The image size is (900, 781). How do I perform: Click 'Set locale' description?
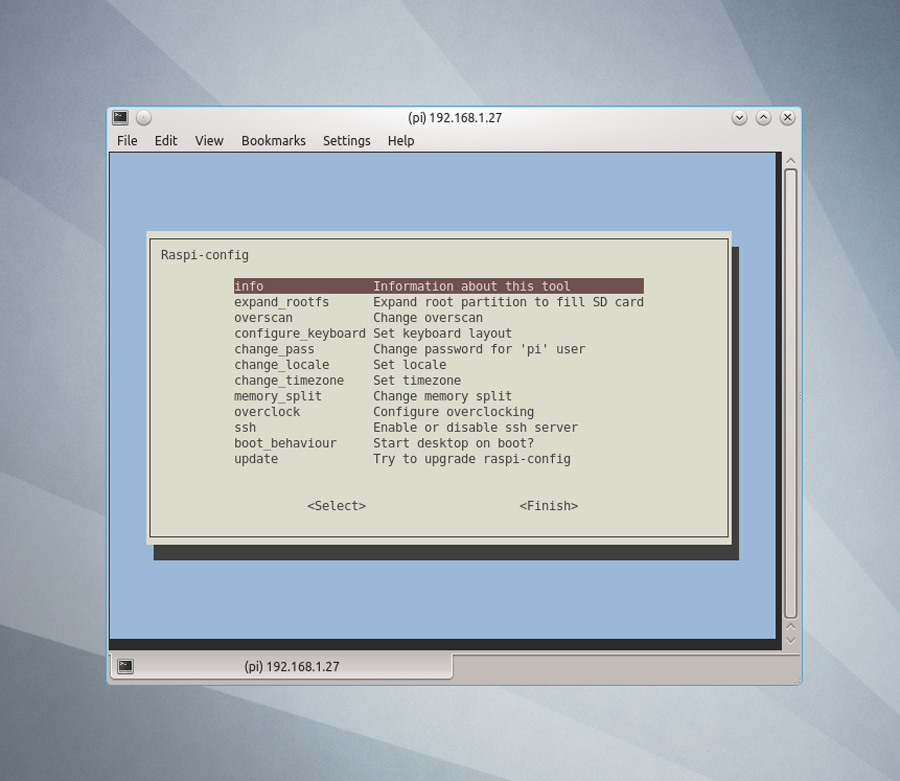coord(409,364)
